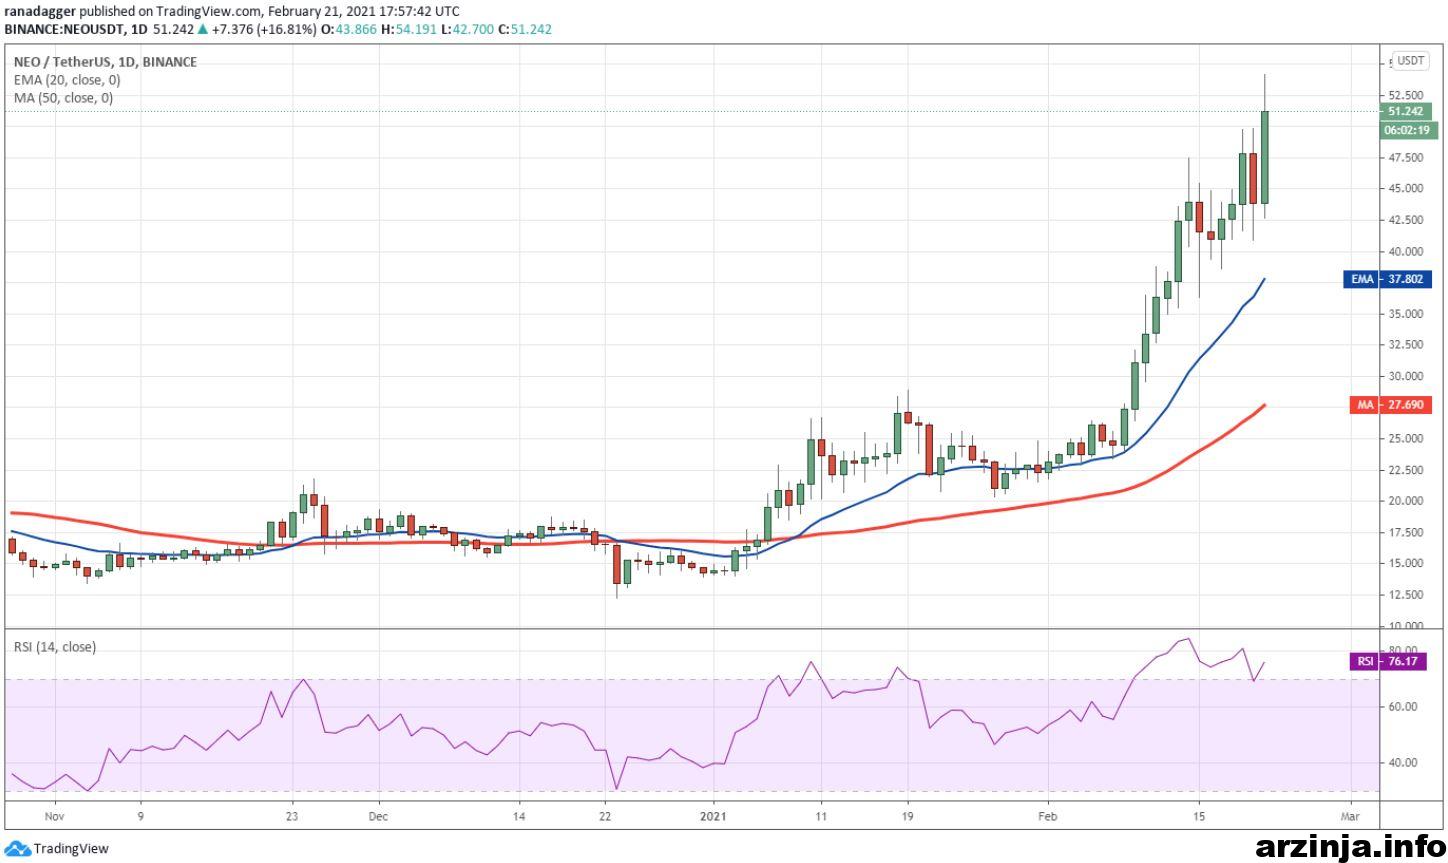Click the 45.000 price axis label
1448x863 pixels.
click(x=1406, y=189)
